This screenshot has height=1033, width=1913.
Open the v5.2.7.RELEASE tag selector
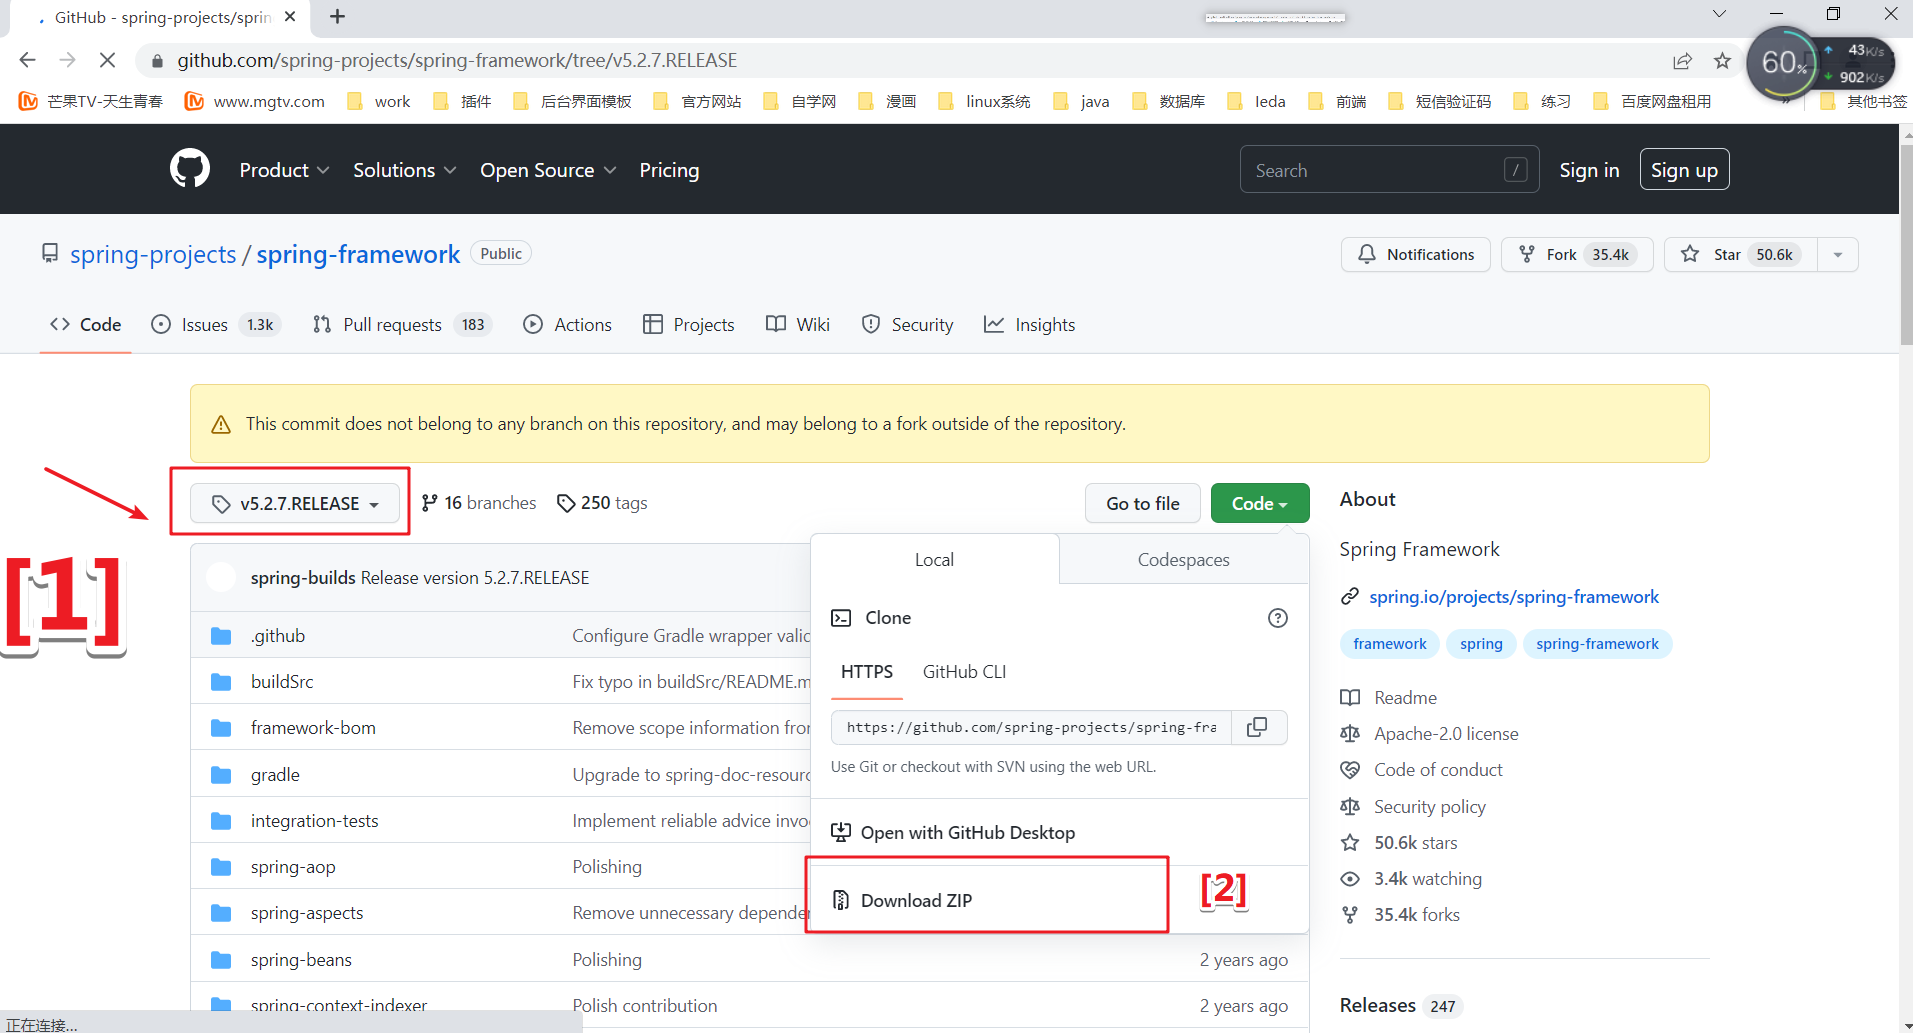(x=295, y=503)
